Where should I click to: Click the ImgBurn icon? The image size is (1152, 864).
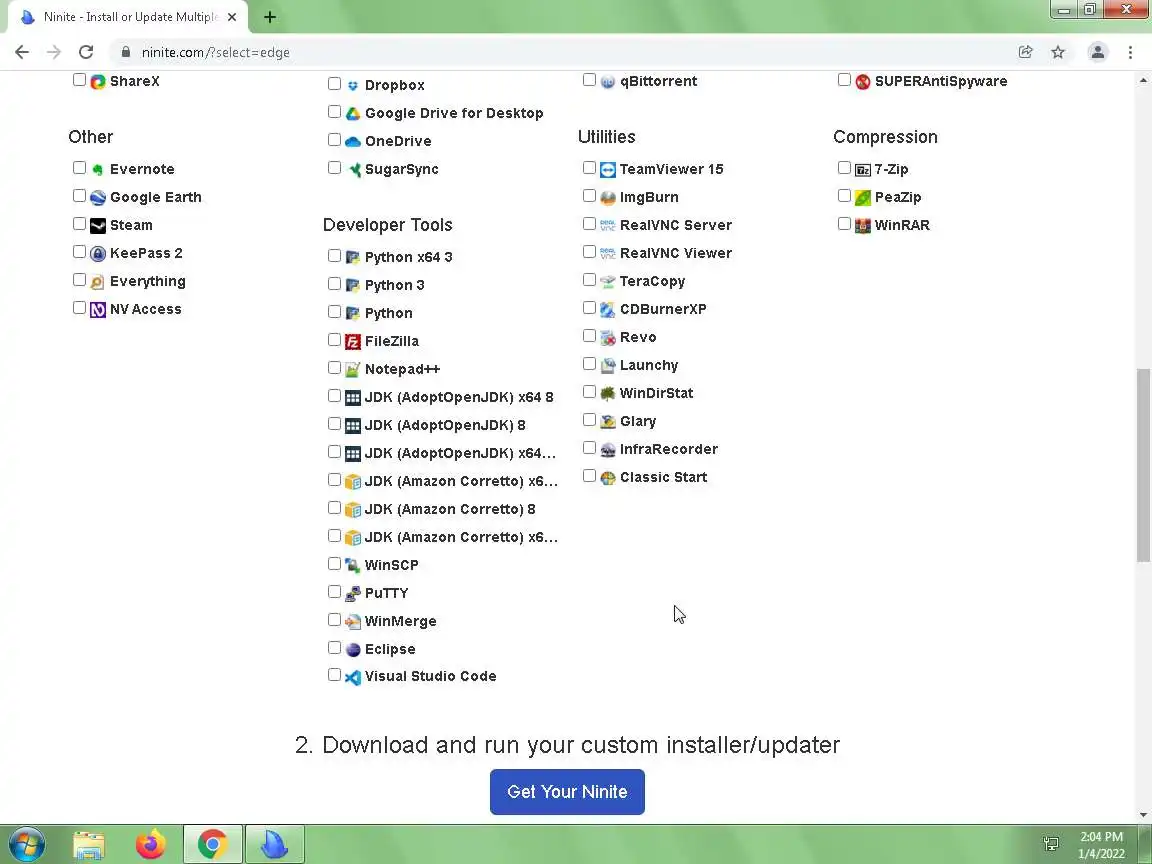tap(608, 198)
